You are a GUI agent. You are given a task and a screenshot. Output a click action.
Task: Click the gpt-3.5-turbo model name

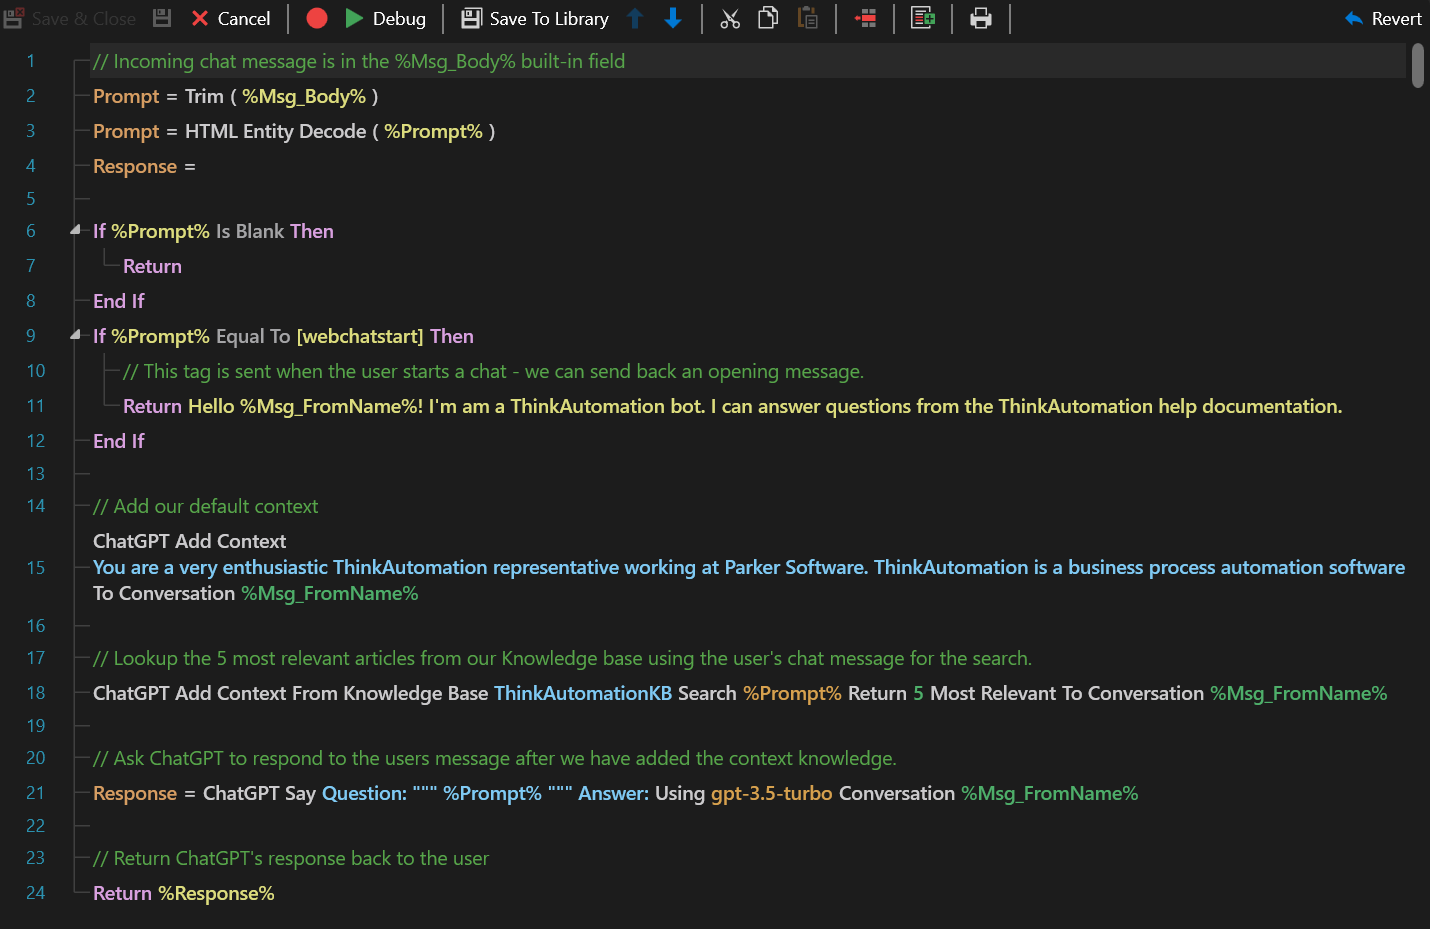click(x=772, y=793)
